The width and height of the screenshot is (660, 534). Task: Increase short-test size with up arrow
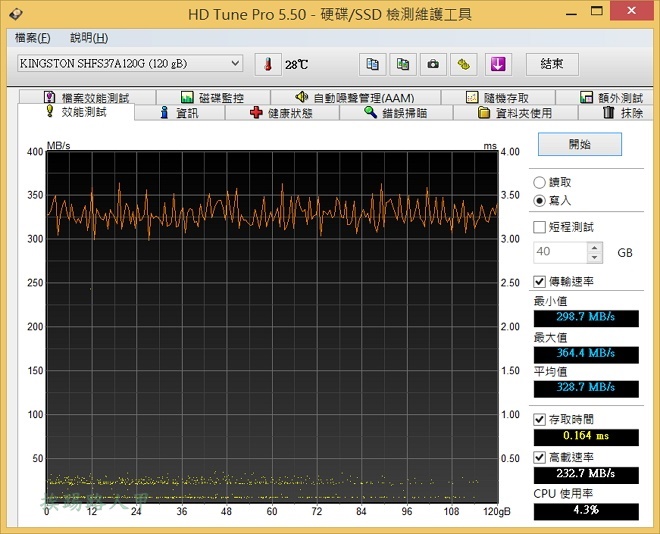click(x=594, y=247)
